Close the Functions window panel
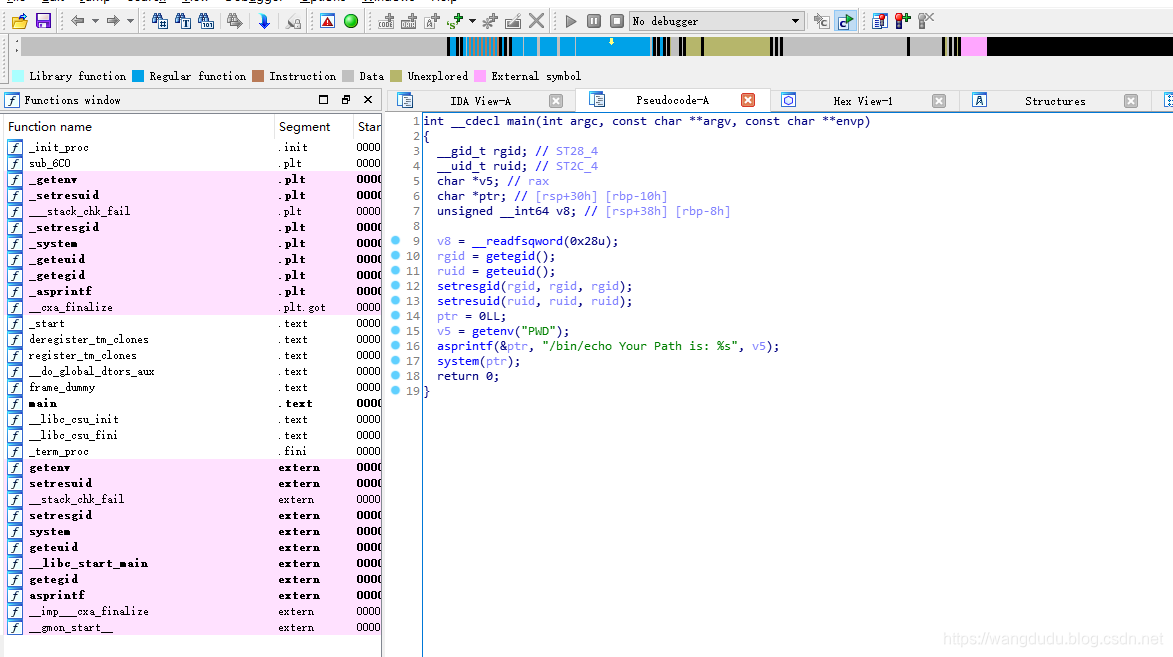 pos(368,100)
